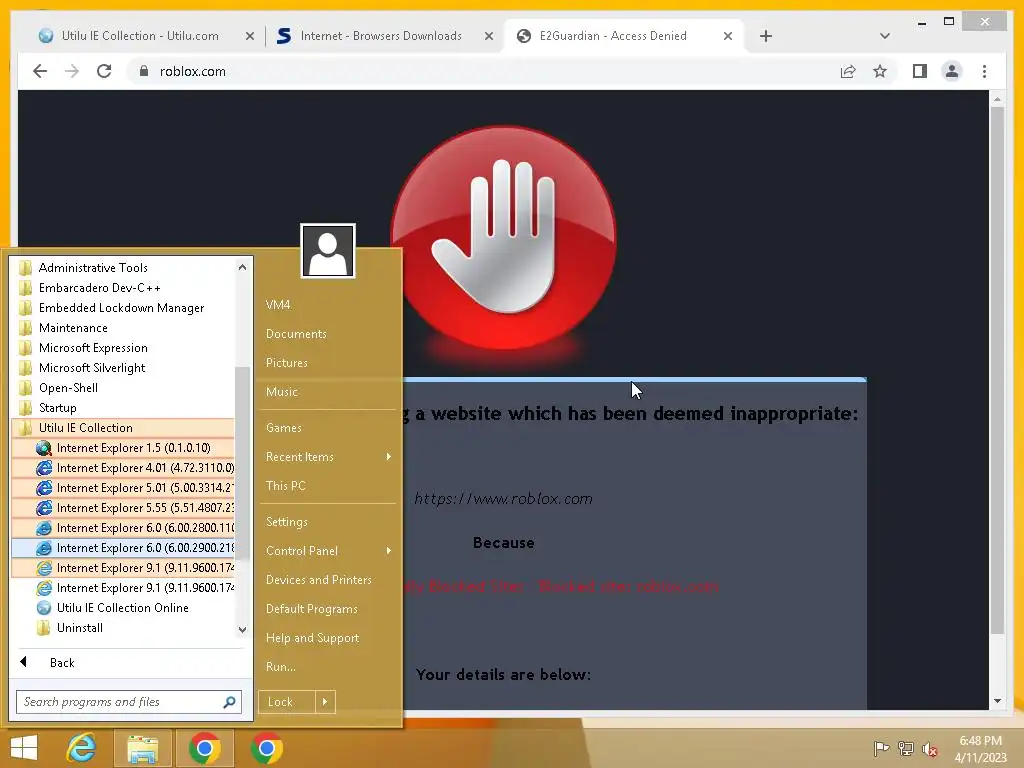Reload the roblox.com page
Screen dimensions: 1024x768
(x=104, y=71)
